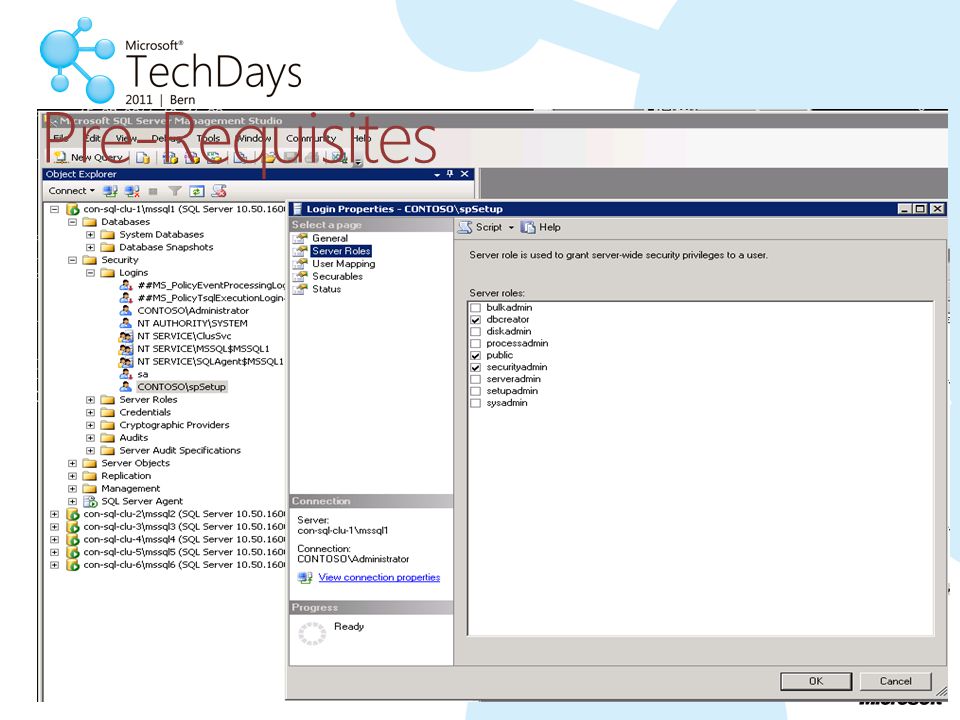This screenshot has width=960, height=720.
Task: Open the Connect dropdown in Object Explorer
Action: click(72, 191)
